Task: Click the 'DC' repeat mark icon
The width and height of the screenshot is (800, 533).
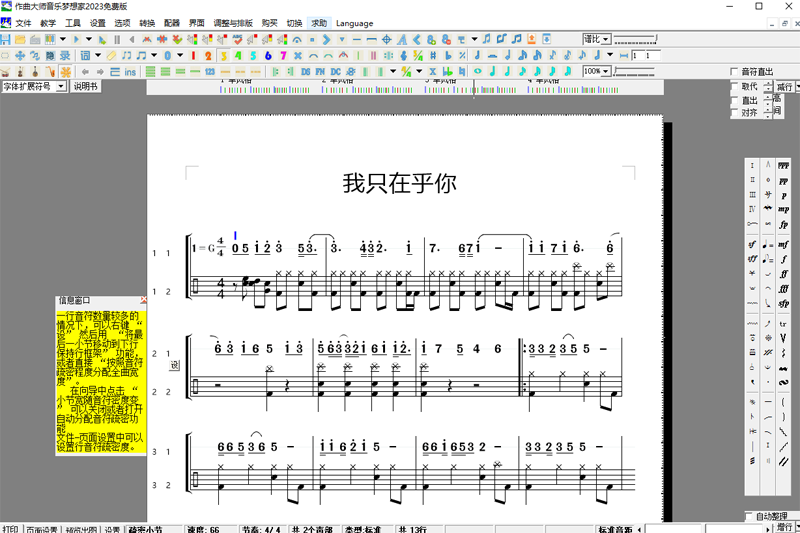Action: (336, 72)
